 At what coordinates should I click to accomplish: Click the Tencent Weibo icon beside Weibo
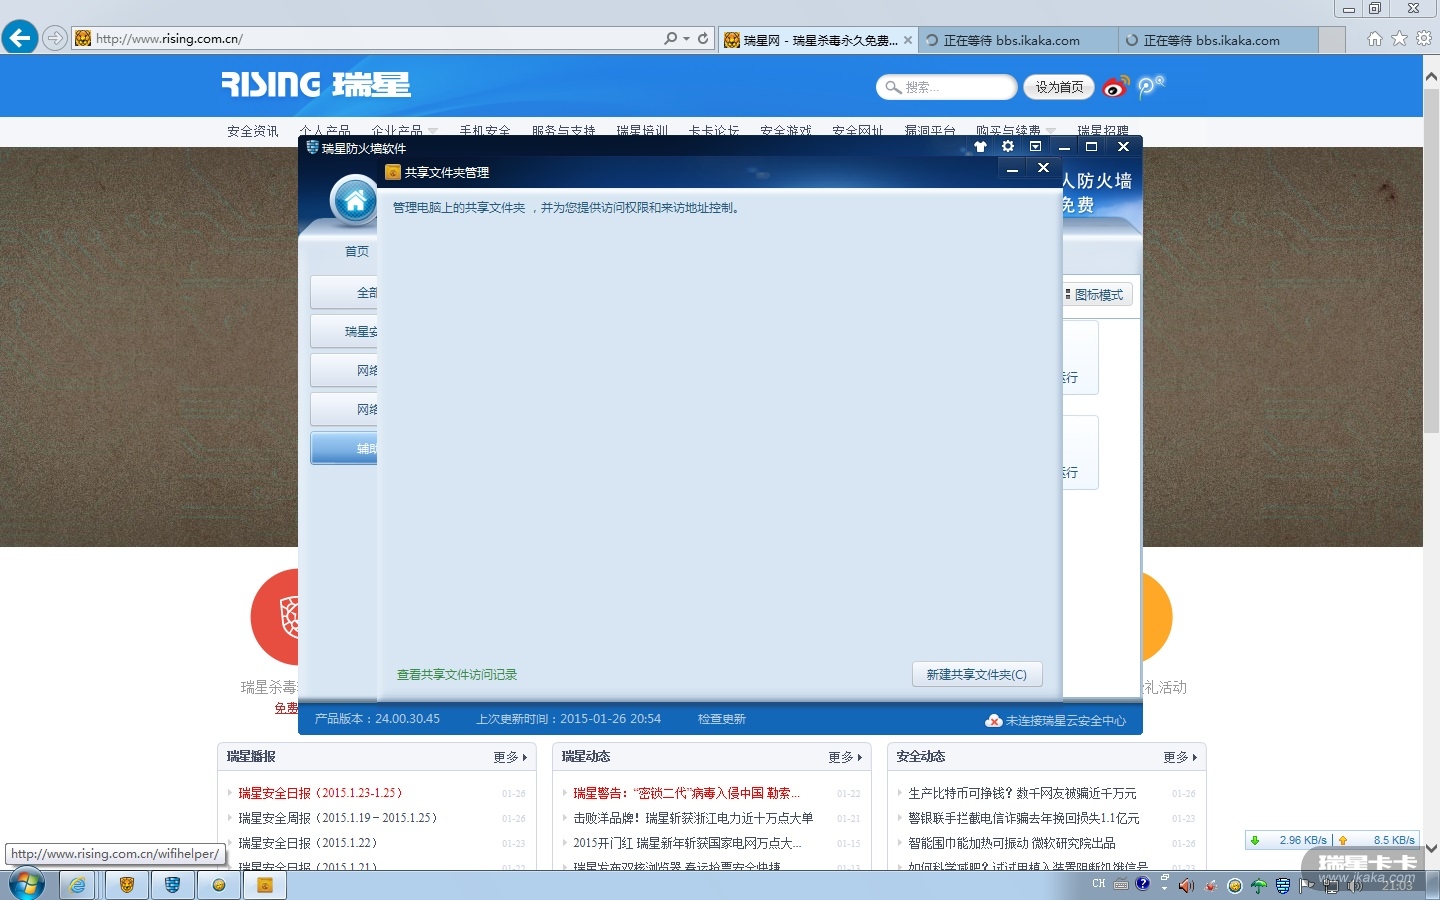point(1150,87)
